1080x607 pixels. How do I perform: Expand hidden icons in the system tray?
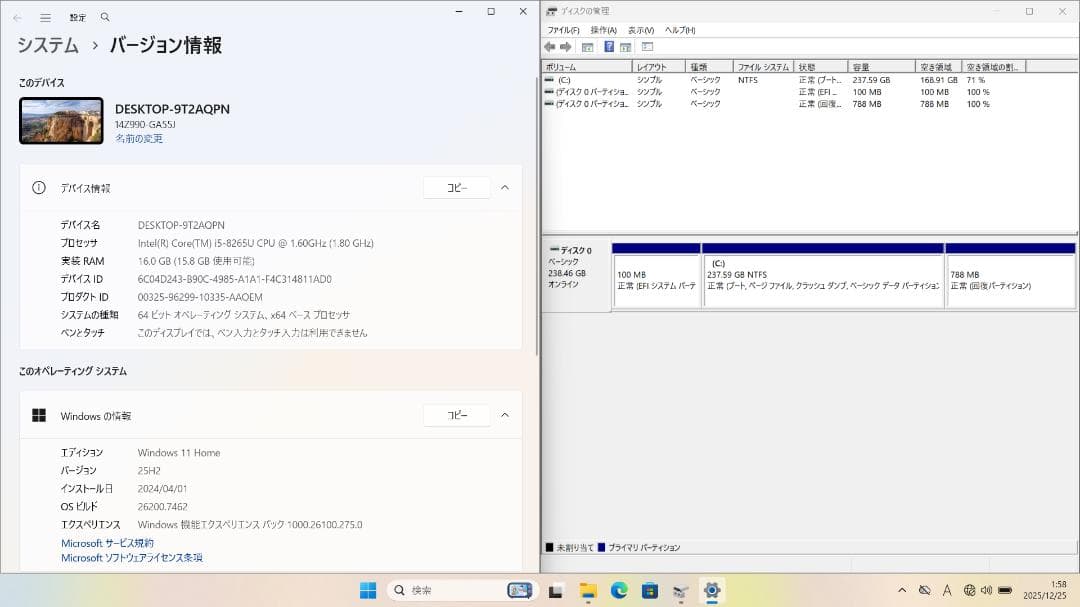899,589
